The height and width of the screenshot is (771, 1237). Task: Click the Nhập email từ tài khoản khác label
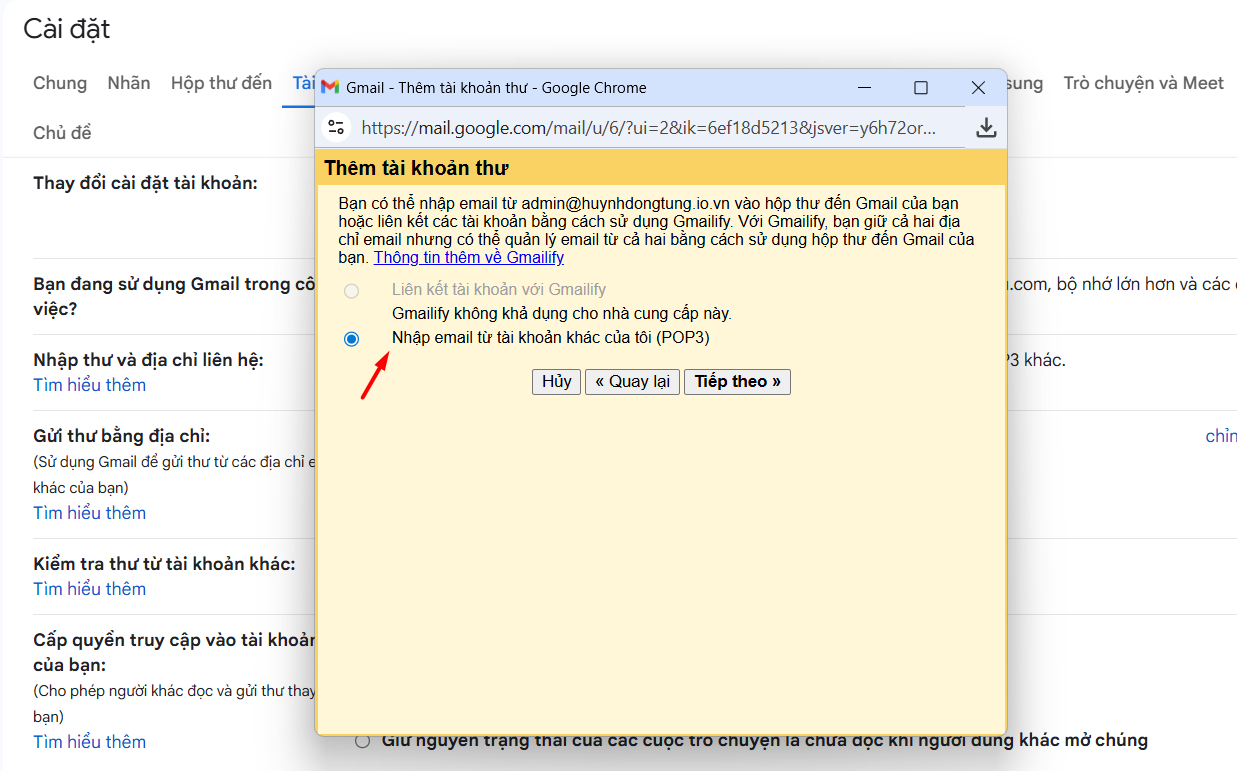[x=551, y=338]
